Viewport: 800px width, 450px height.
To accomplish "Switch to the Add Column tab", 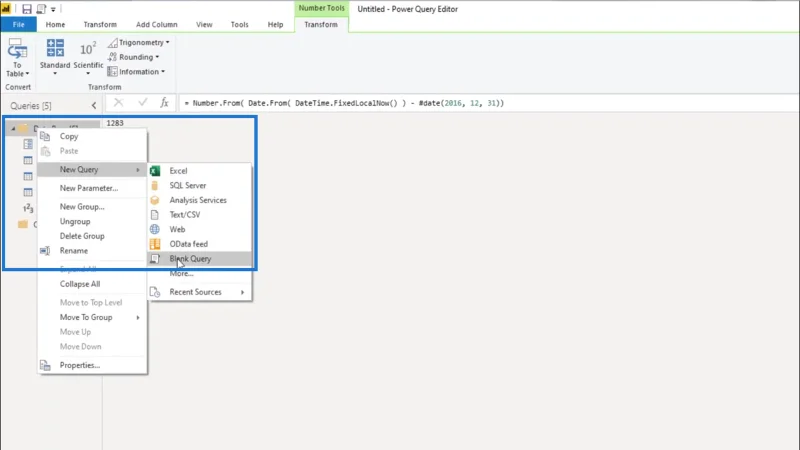I will [x=157, y=24].
